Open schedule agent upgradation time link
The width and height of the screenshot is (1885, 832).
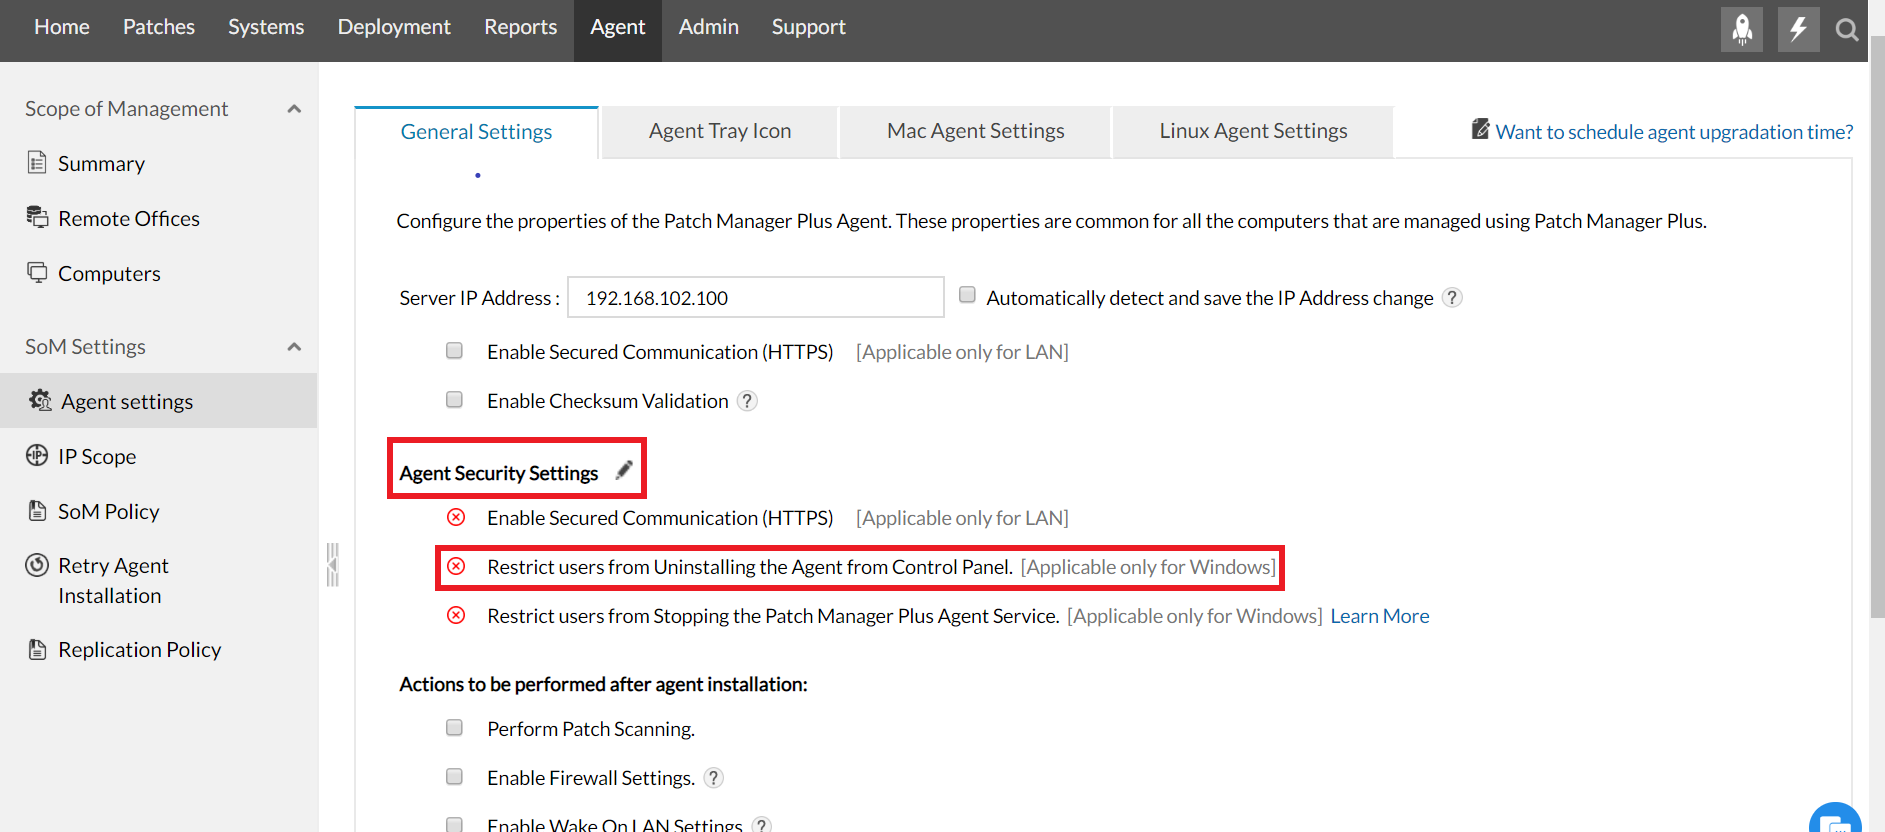(1673, 132)
